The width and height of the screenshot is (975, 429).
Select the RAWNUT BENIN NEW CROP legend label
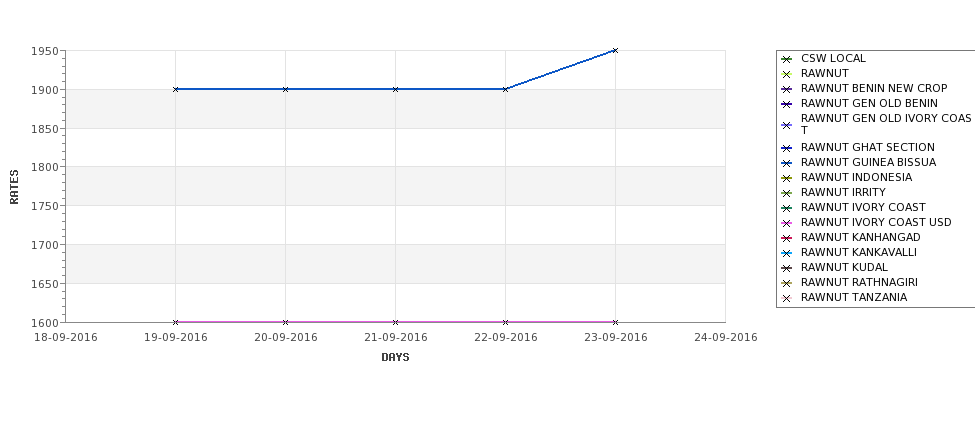click(874, 88)
